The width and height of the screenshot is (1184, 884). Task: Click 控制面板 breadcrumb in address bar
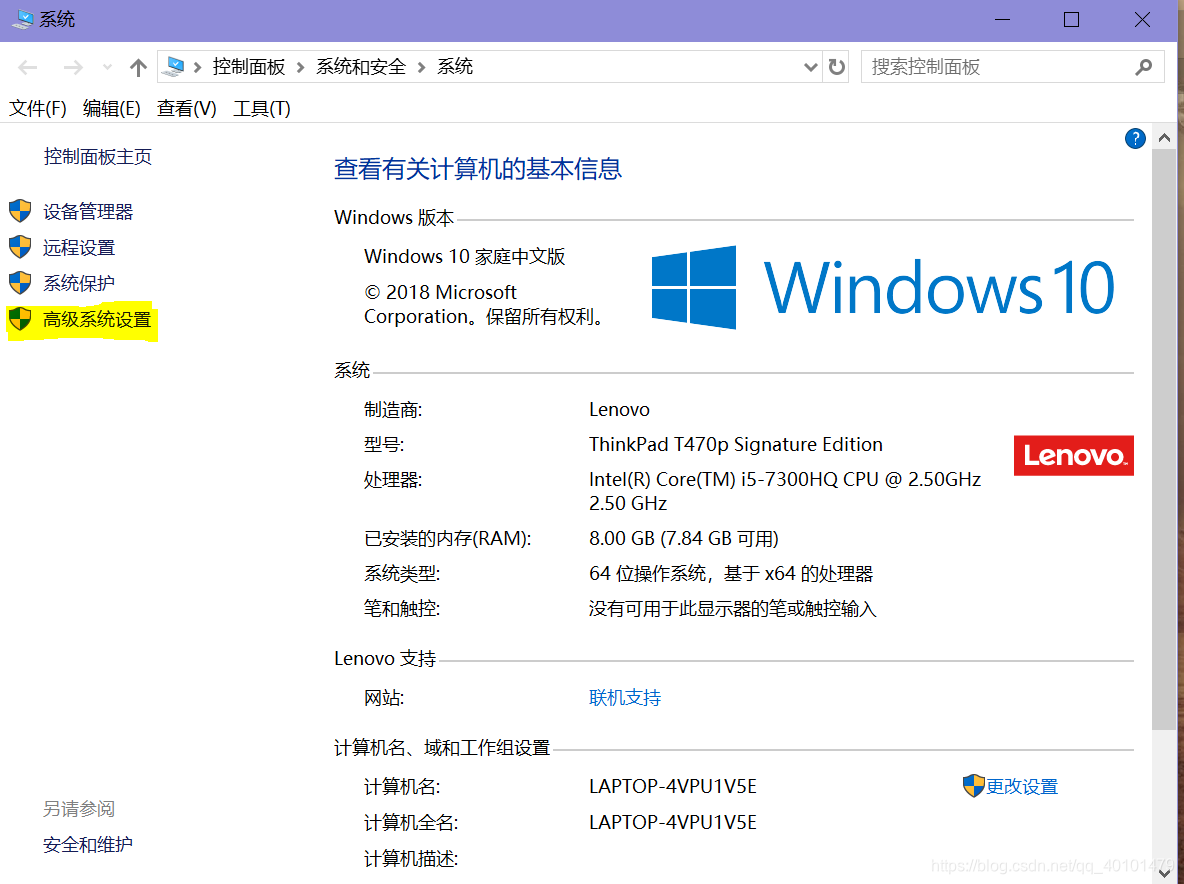coord(248,66)
